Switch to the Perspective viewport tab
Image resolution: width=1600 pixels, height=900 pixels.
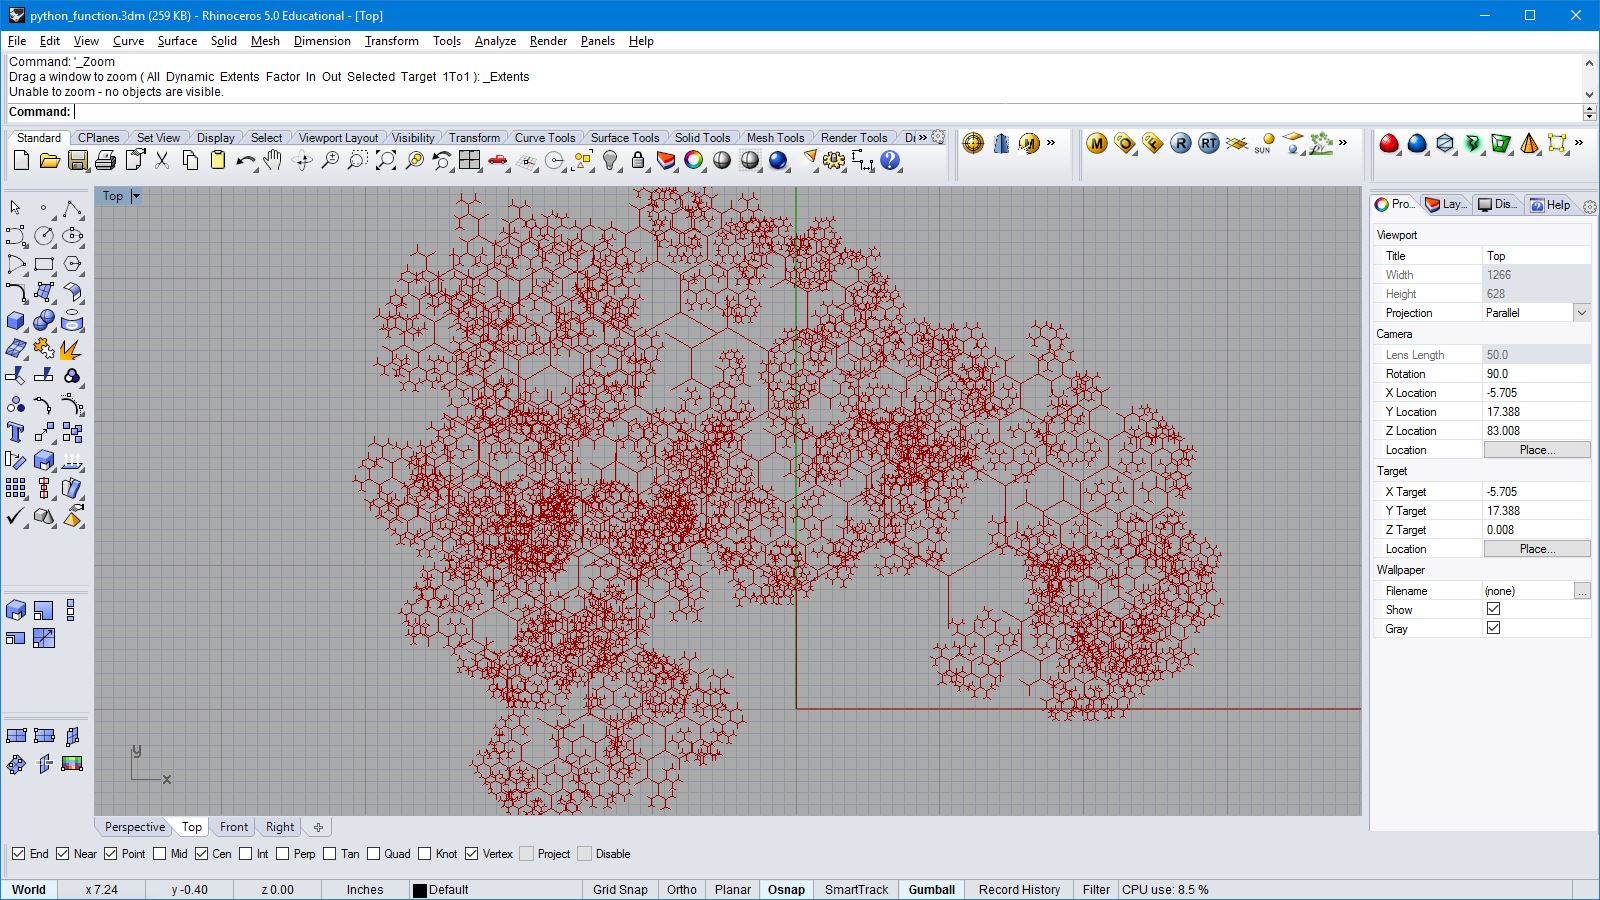(x=134, y=827)
